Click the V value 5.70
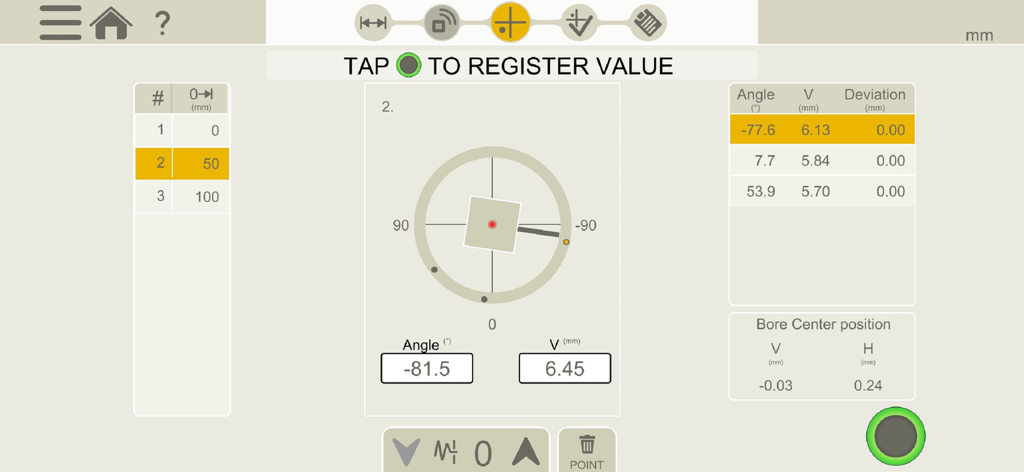This screenshot has height=472, width=1024. click(x=815, y=191)
